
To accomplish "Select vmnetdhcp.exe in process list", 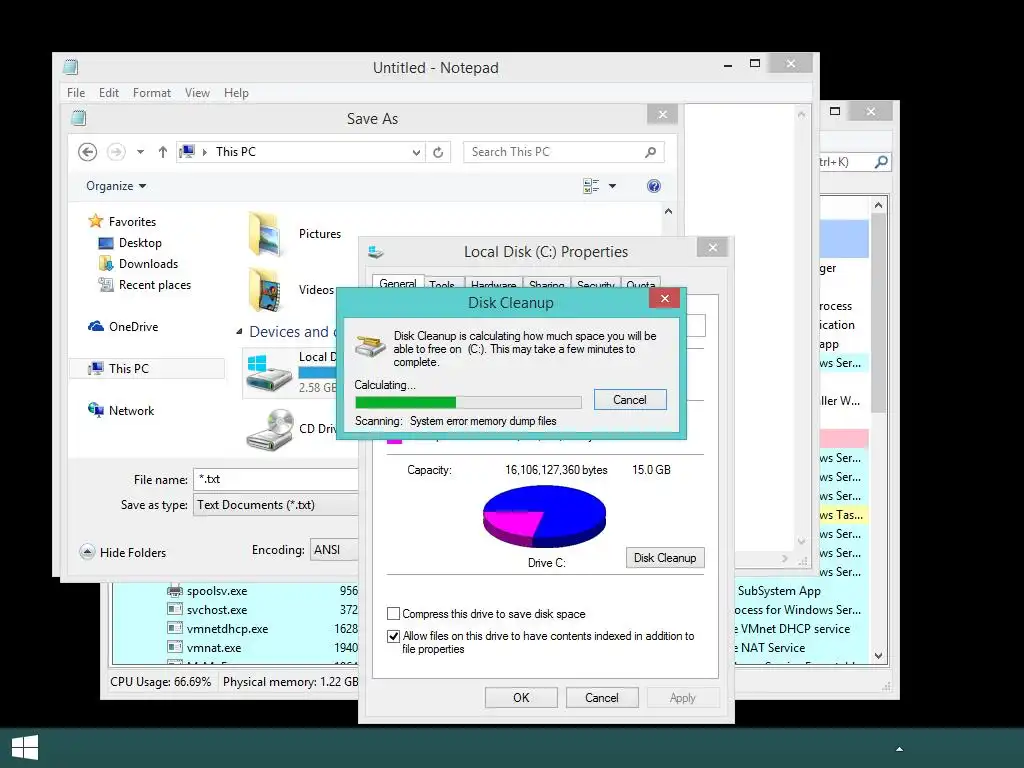I will 227,629.
